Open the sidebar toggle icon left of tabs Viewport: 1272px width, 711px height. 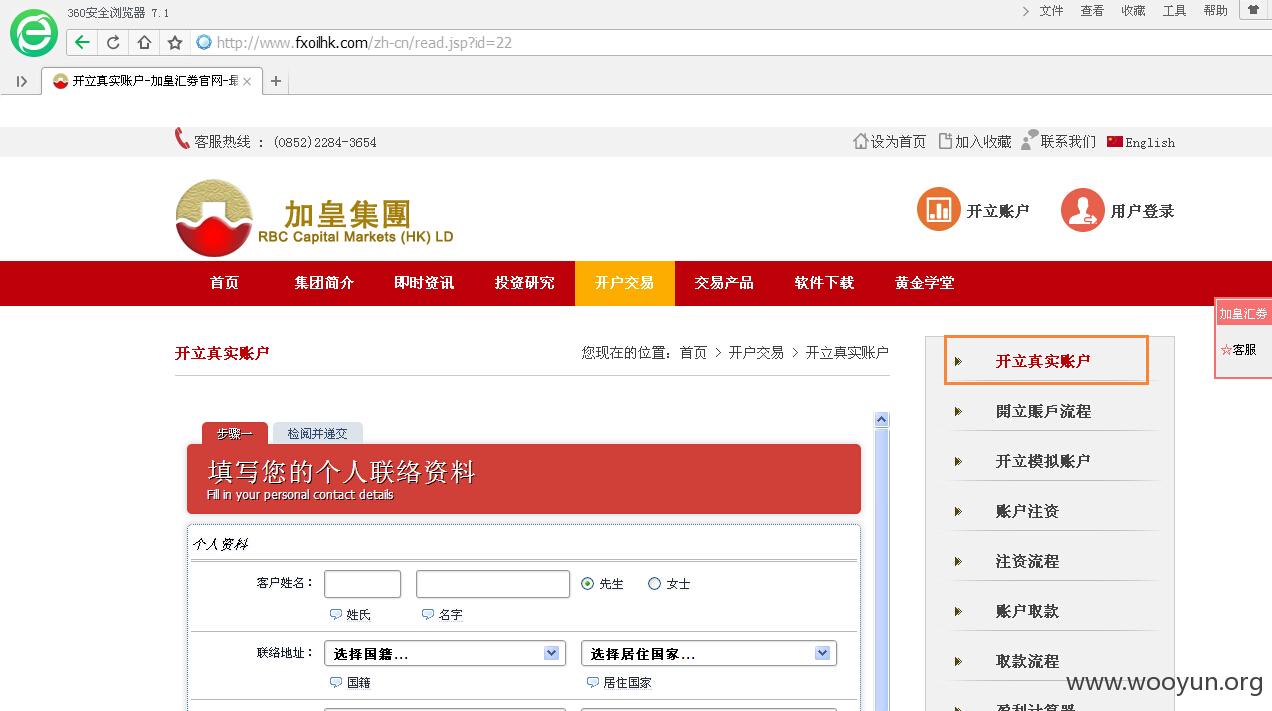pos(22,81)
